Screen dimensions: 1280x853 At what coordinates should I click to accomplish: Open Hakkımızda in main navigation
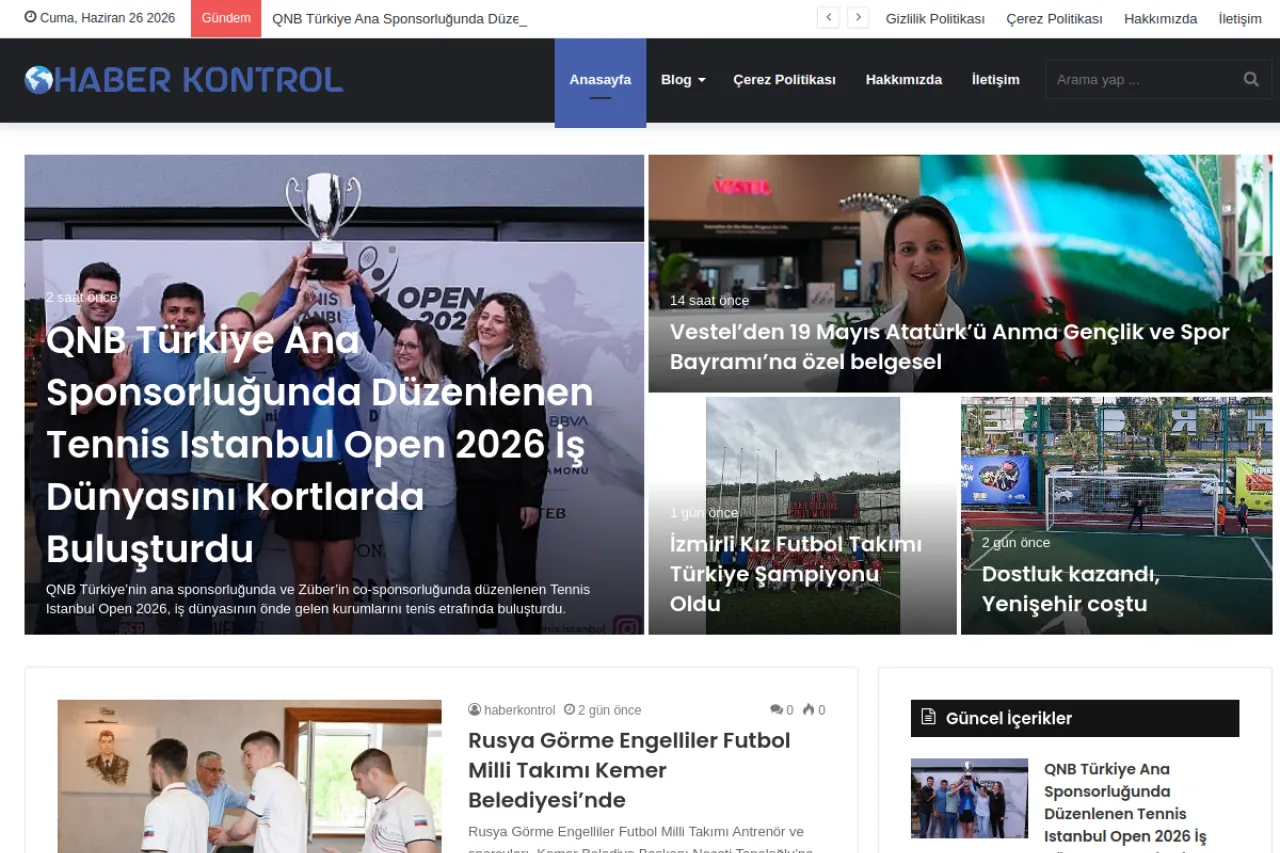[903, 80]
